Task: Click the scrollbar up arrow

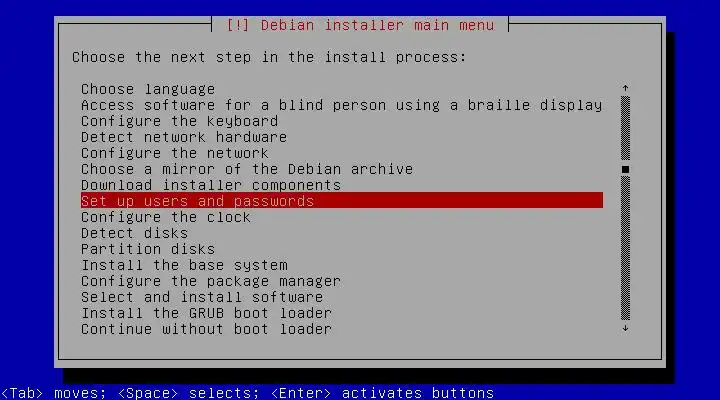Action: (x=625, y=88)
